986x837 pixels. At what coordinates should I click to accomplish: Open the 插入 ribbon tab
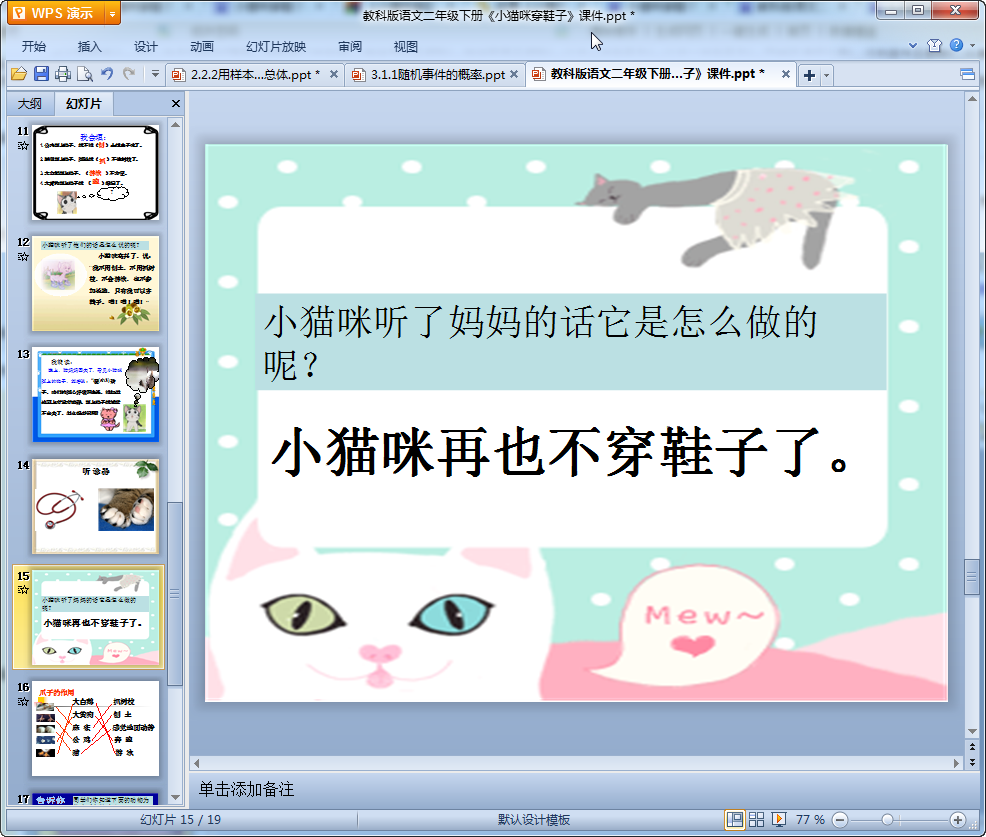pos(89,47)
